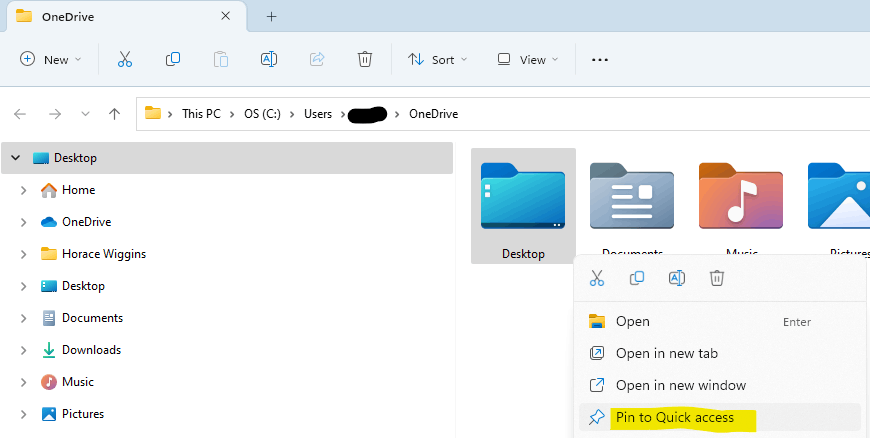The height and width of the screenshot is (438, 870).
Task: Select Horace Wiggins in the navigation pane
Action: point(104,254)
